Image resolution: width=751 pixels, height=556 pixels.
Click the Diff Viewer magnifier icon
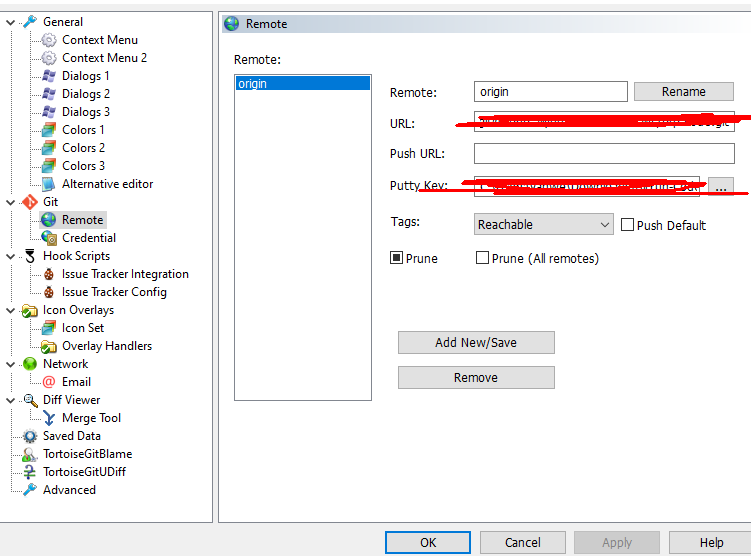tap(30, 400)
